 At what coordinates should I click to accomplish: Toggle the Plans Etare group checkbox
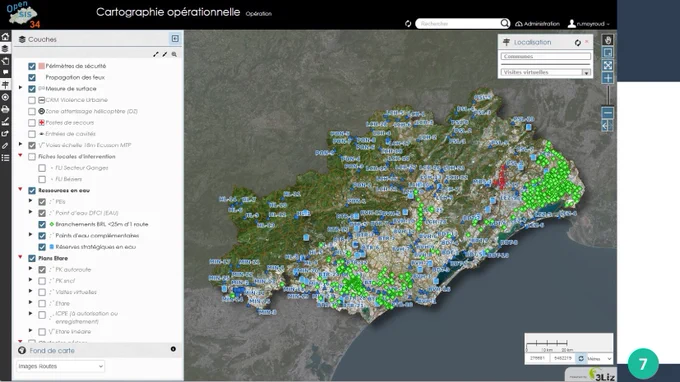tap(32, 258)
